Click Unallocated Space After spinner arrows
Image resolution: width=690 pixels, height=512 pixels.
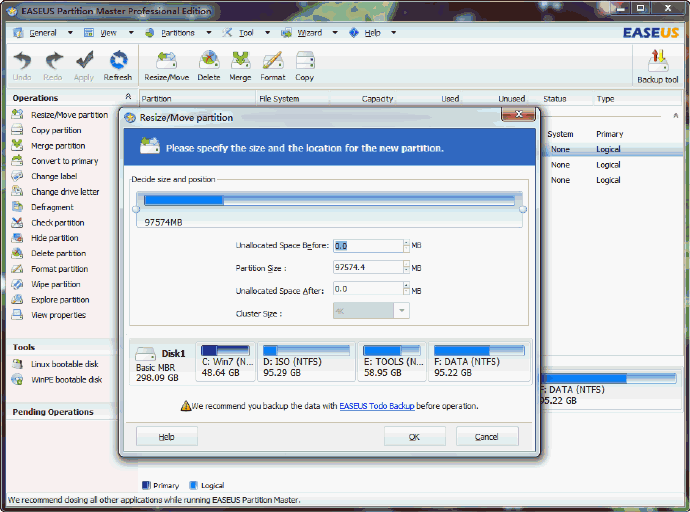[x=406, y=289]
